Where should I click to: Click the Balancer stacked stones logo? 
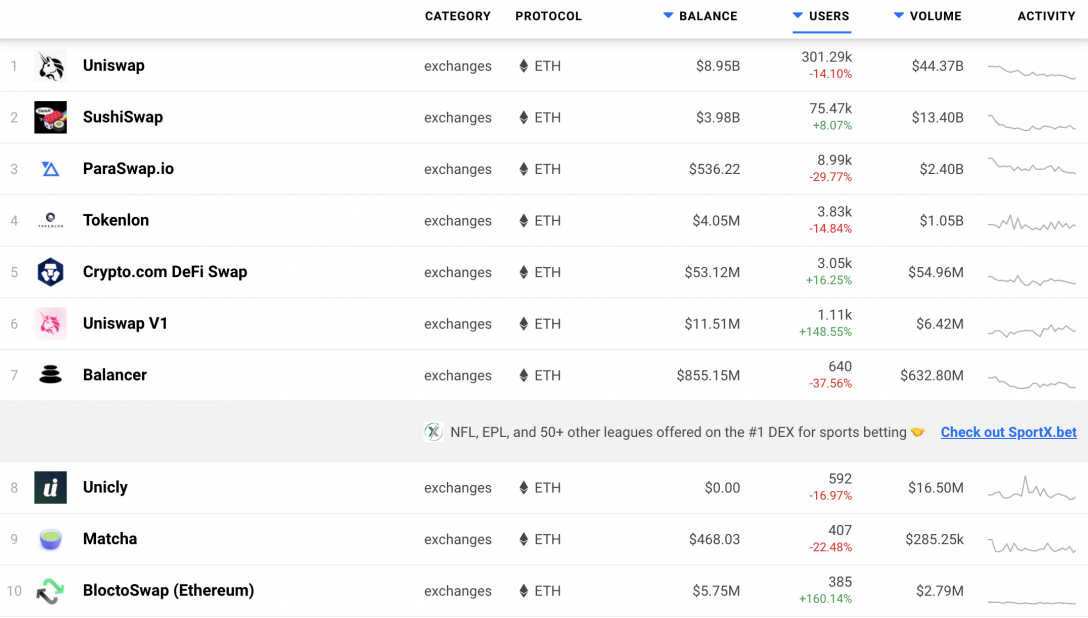click(x=51, y=375)
